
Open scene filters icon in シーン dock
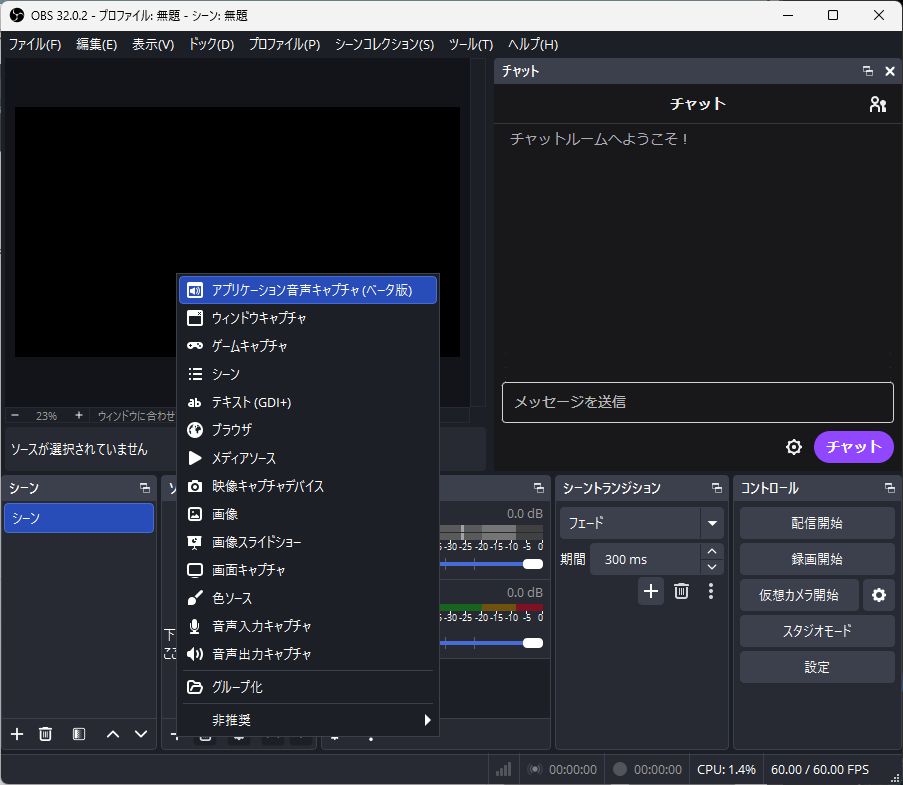pos(79,734)
